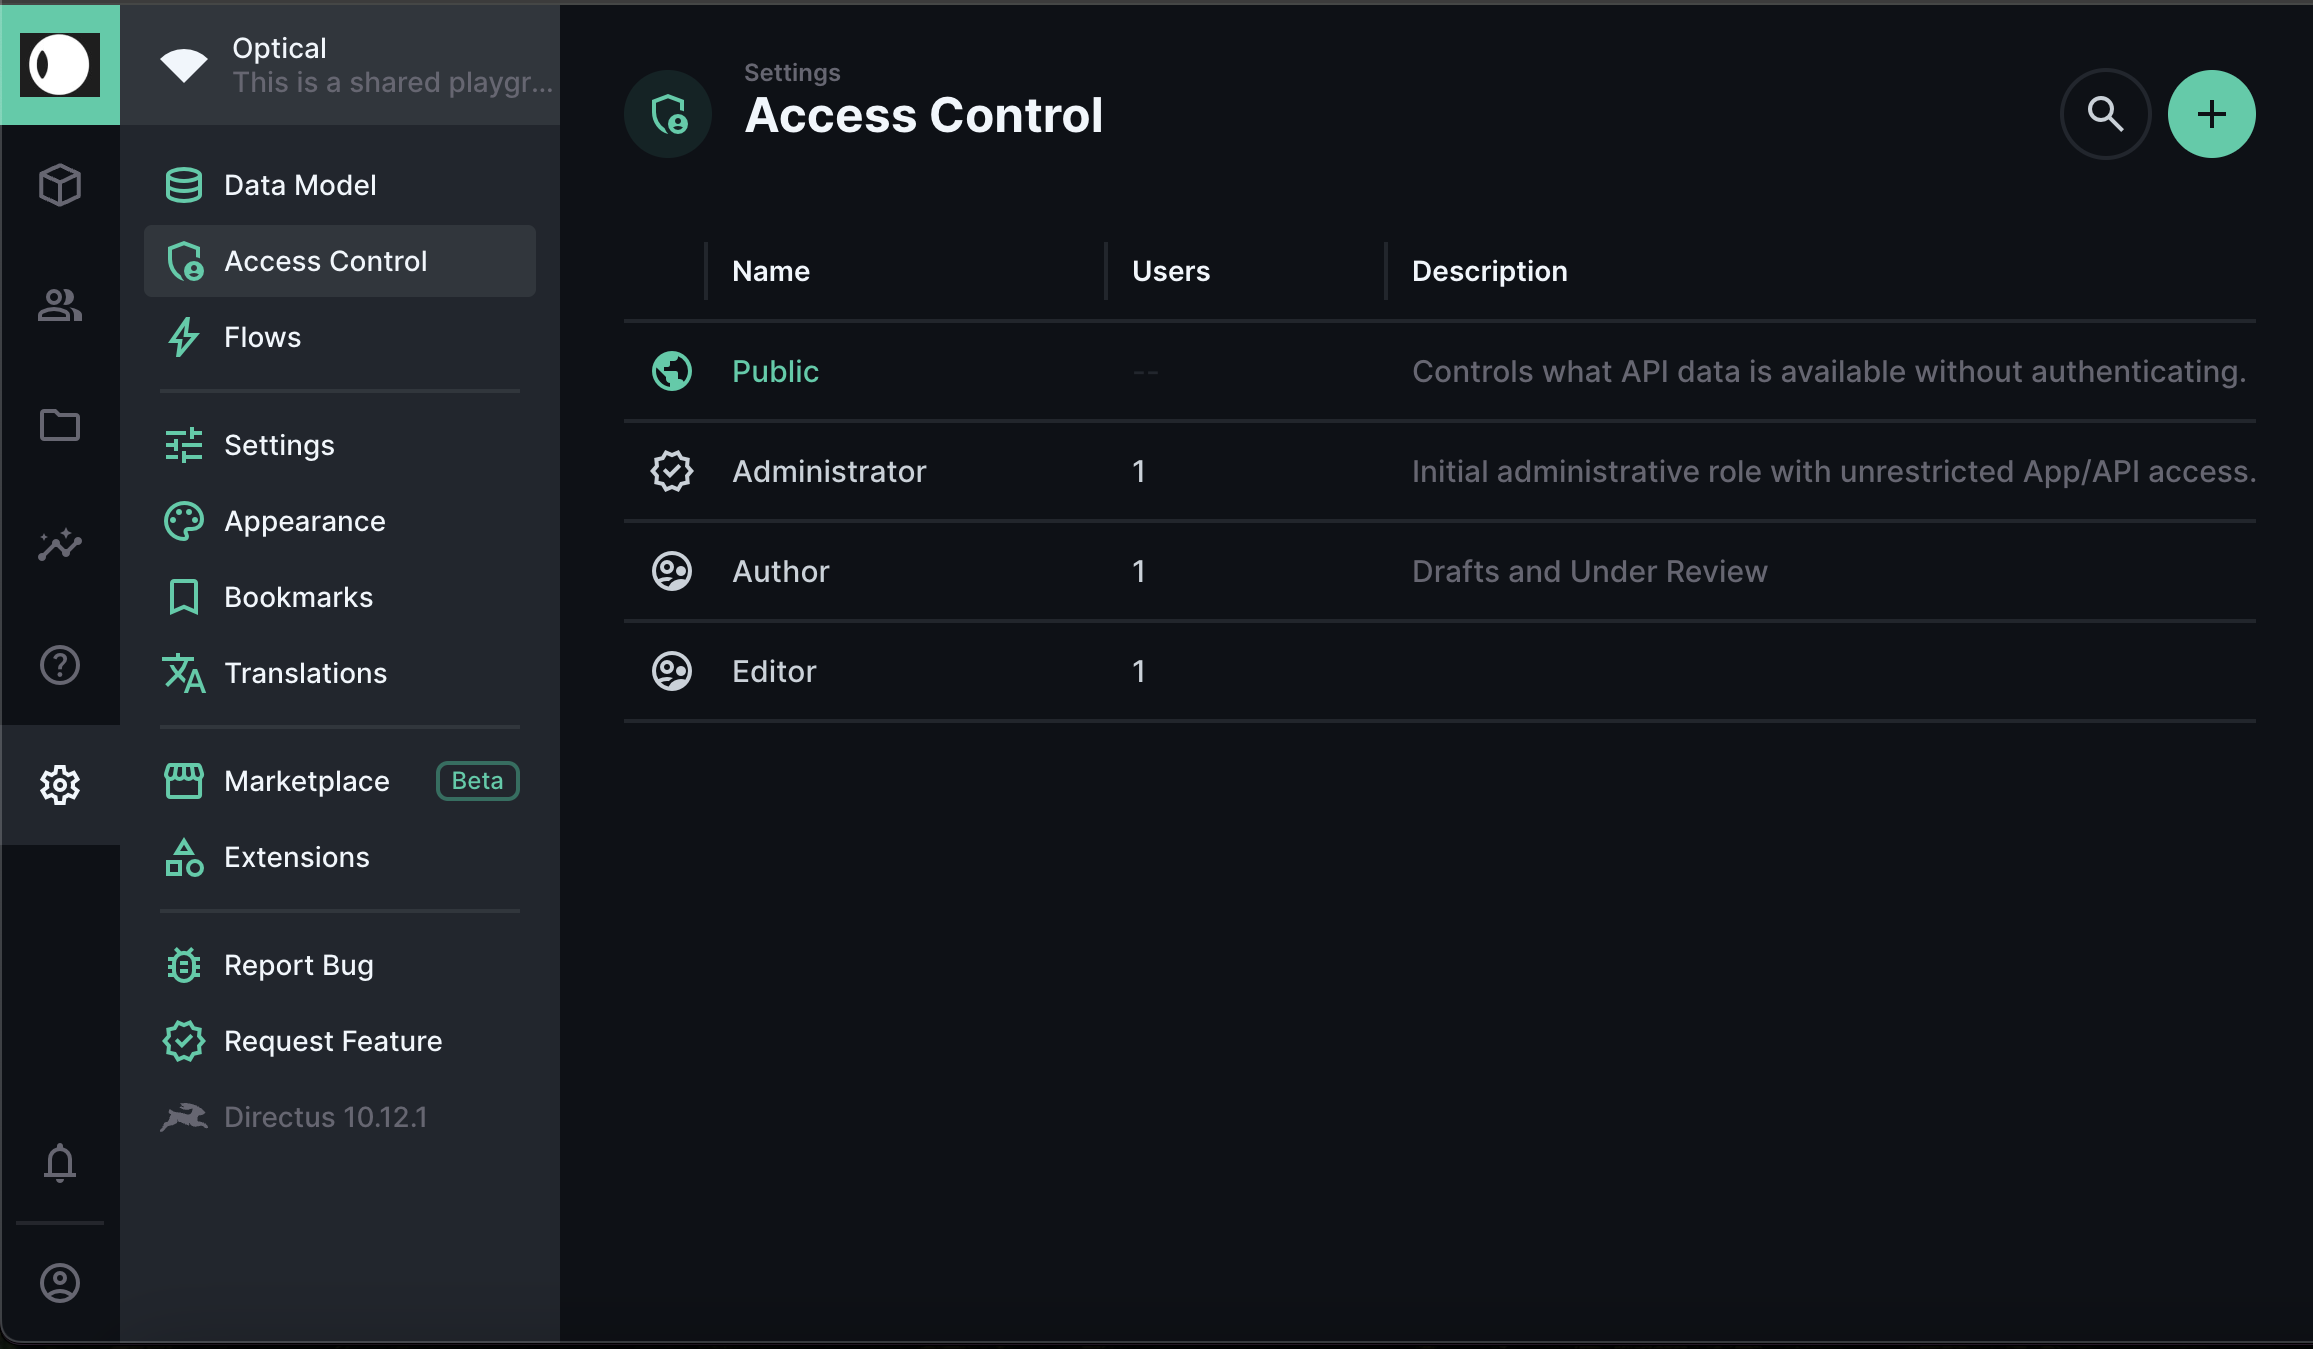Open the Settings gear module
This screenshot has width=2313, height=1349.
(x=60, y=785)
